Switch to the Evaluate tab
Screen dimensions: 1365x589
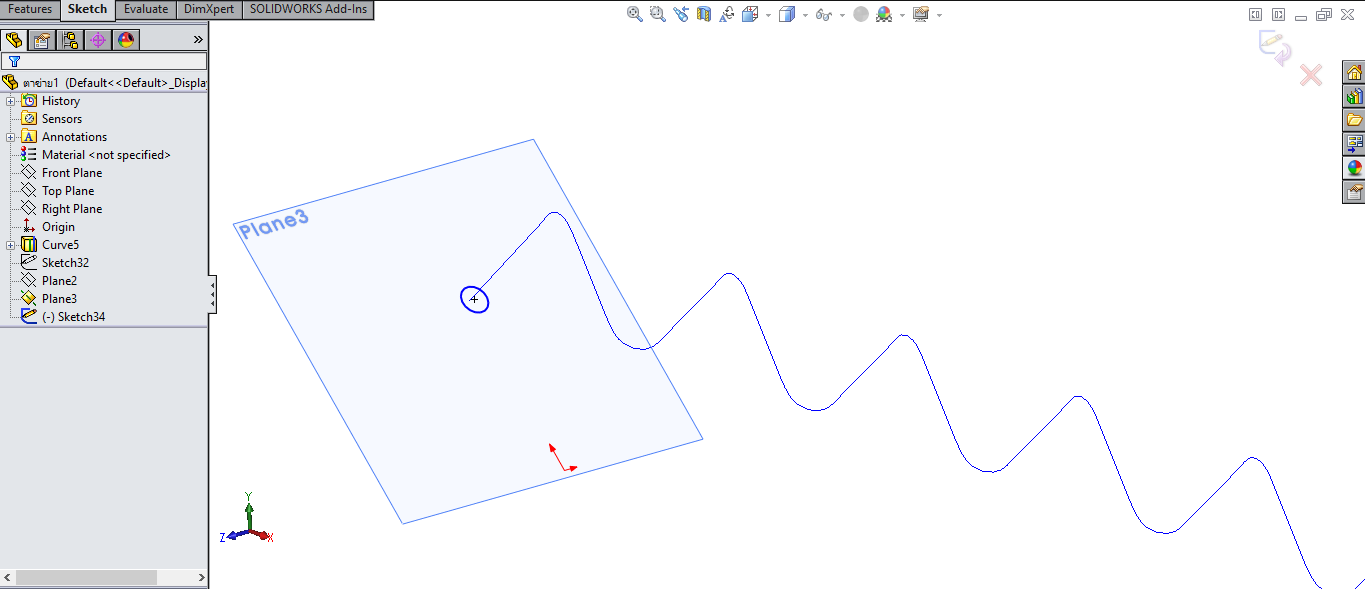145,10
